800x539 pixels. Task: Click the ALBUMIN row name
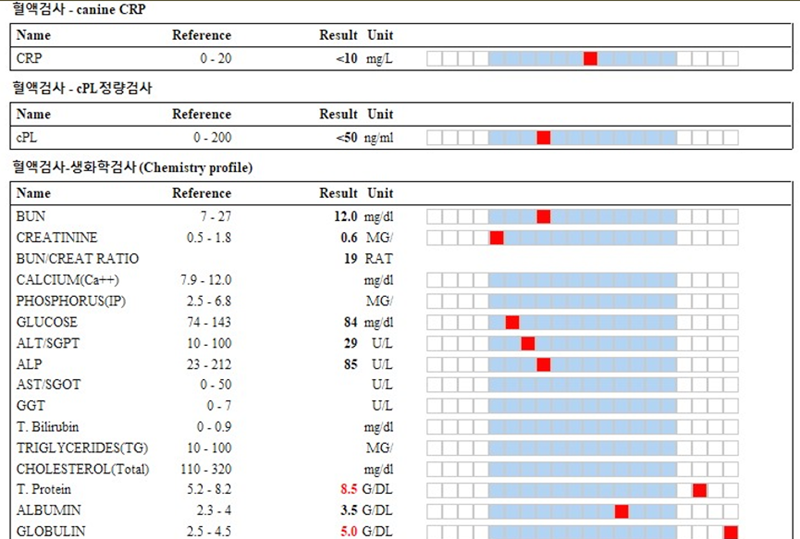tap(48, 510)
